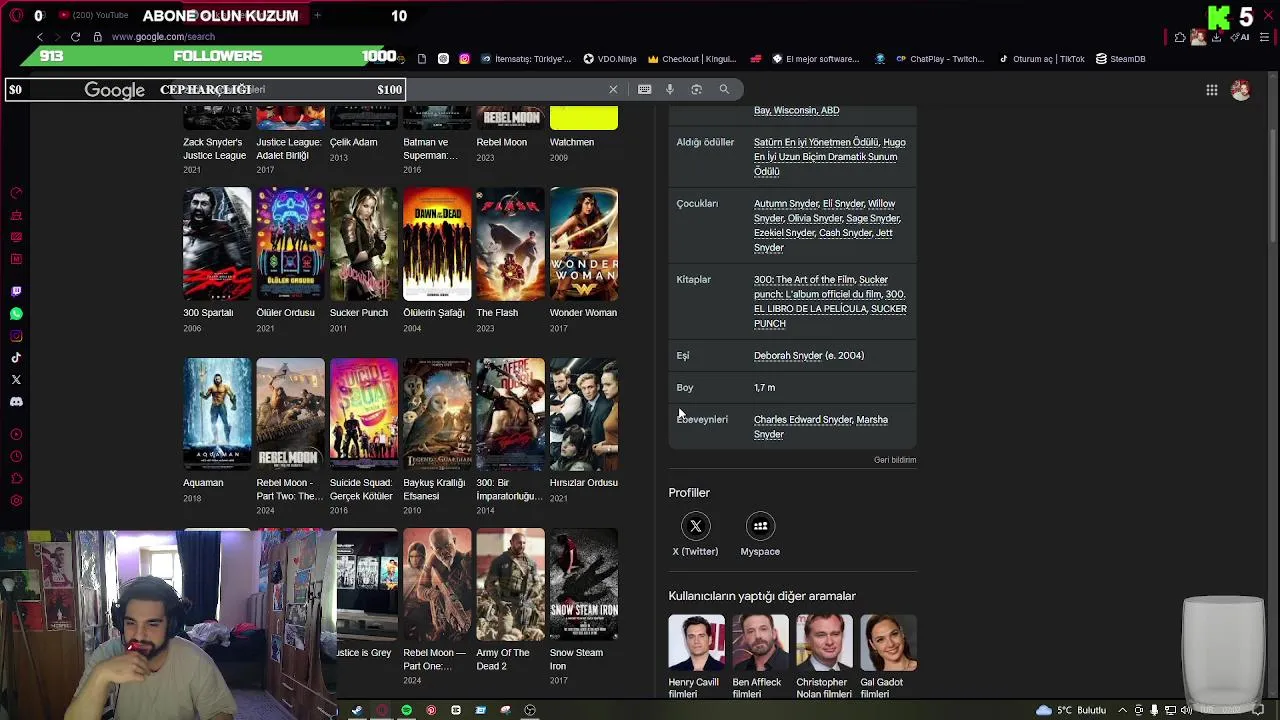Screen dimensions: 1280x720
Task: Open GX Control speedometer in sidebar
Action: (x=16, y=193)
